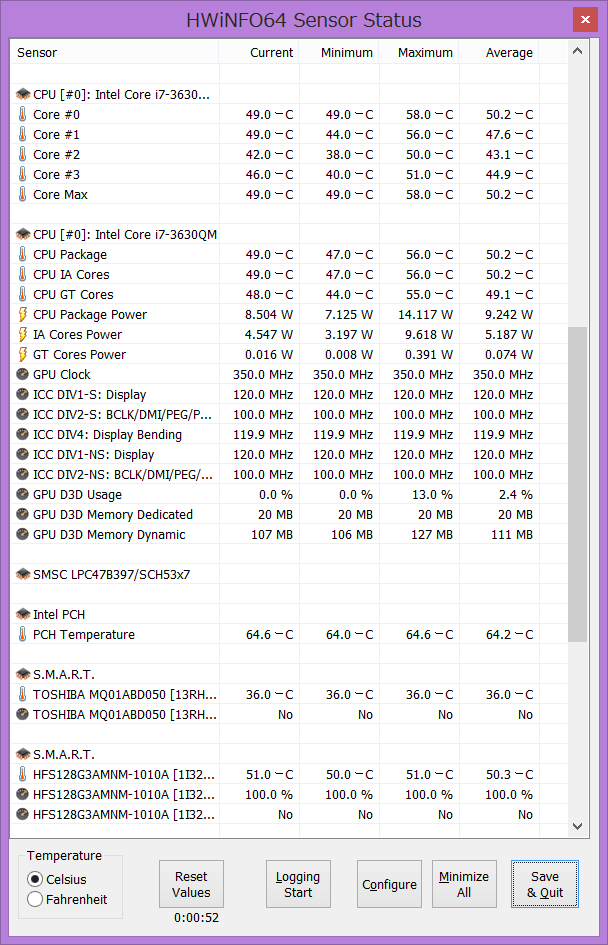This screenshot has width=608, height=945.
Task: Click the vertical scrollbar thumb
Action: point(577,485)
